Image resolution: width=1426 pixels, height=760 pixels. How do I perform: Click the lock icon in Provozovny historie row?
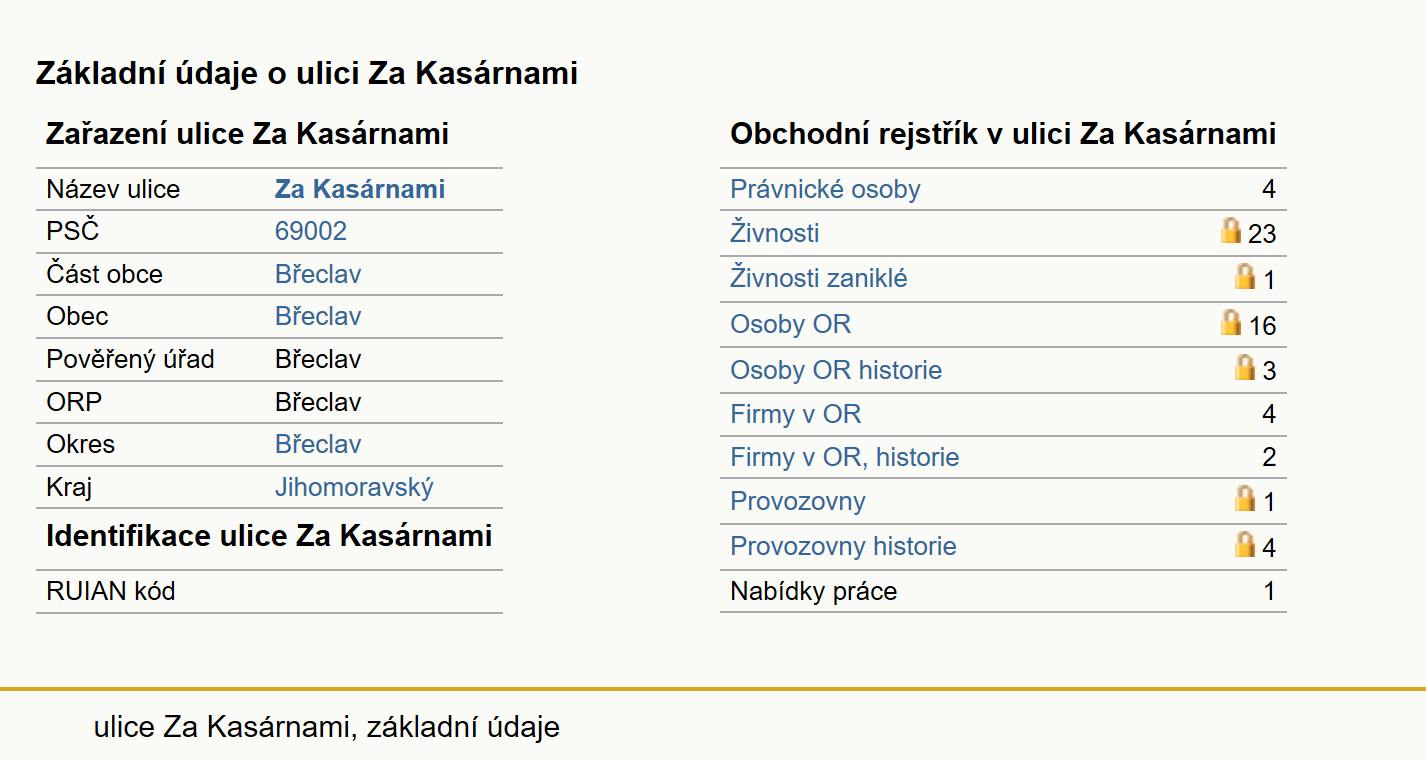tap(1245, 544)
